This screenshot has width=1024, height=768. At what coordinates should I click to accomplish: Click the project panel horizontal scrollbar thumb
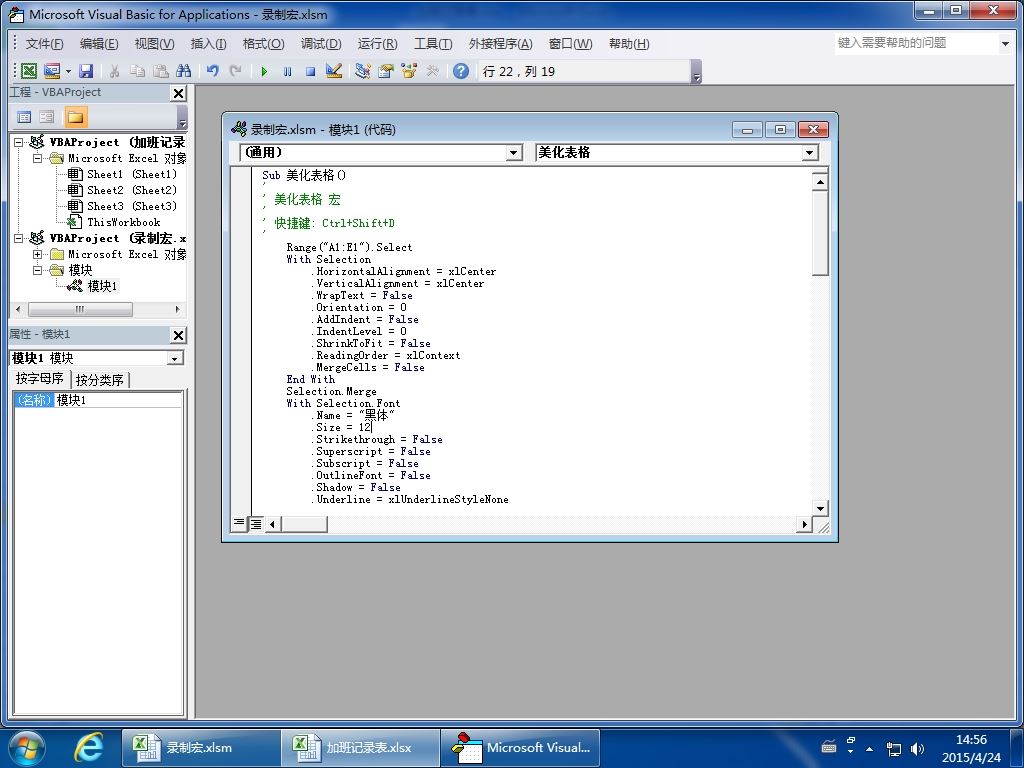(x=80, y=310)
